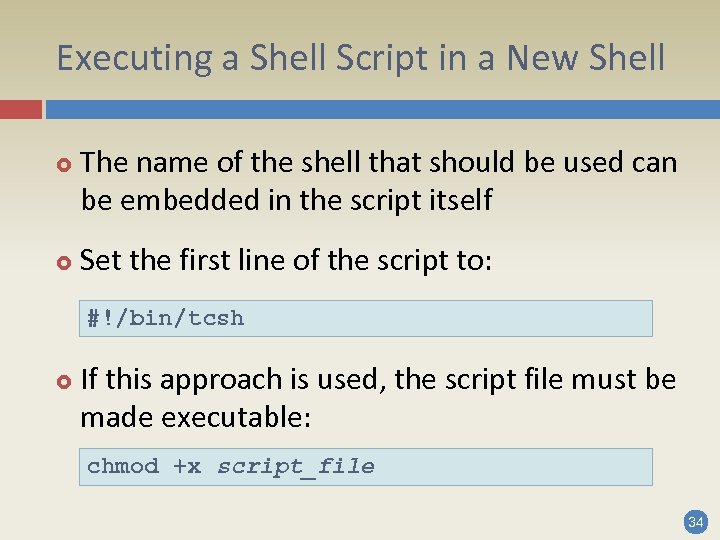Image resolution: width=720 pixels, height=540 pixels.
Task: Click the slide title "Executing a Shell Script"
Action: [x=360, y=58]
